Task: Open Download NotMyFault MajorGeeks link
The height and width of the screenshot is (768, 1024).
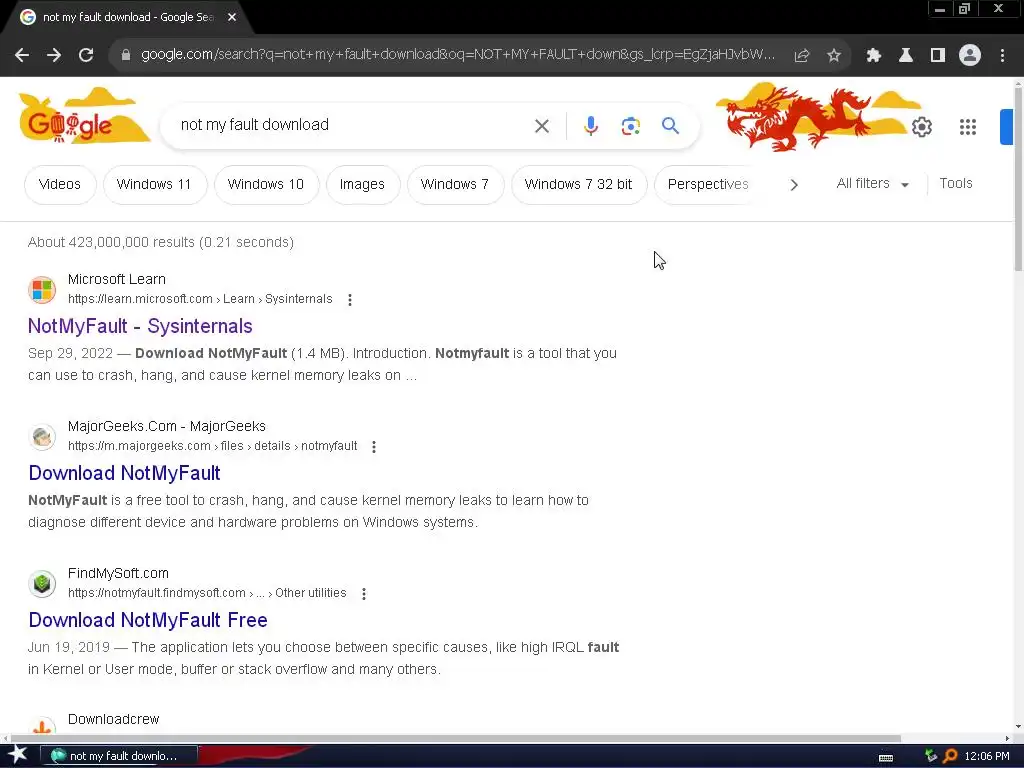Action: (x=124, y=473)
